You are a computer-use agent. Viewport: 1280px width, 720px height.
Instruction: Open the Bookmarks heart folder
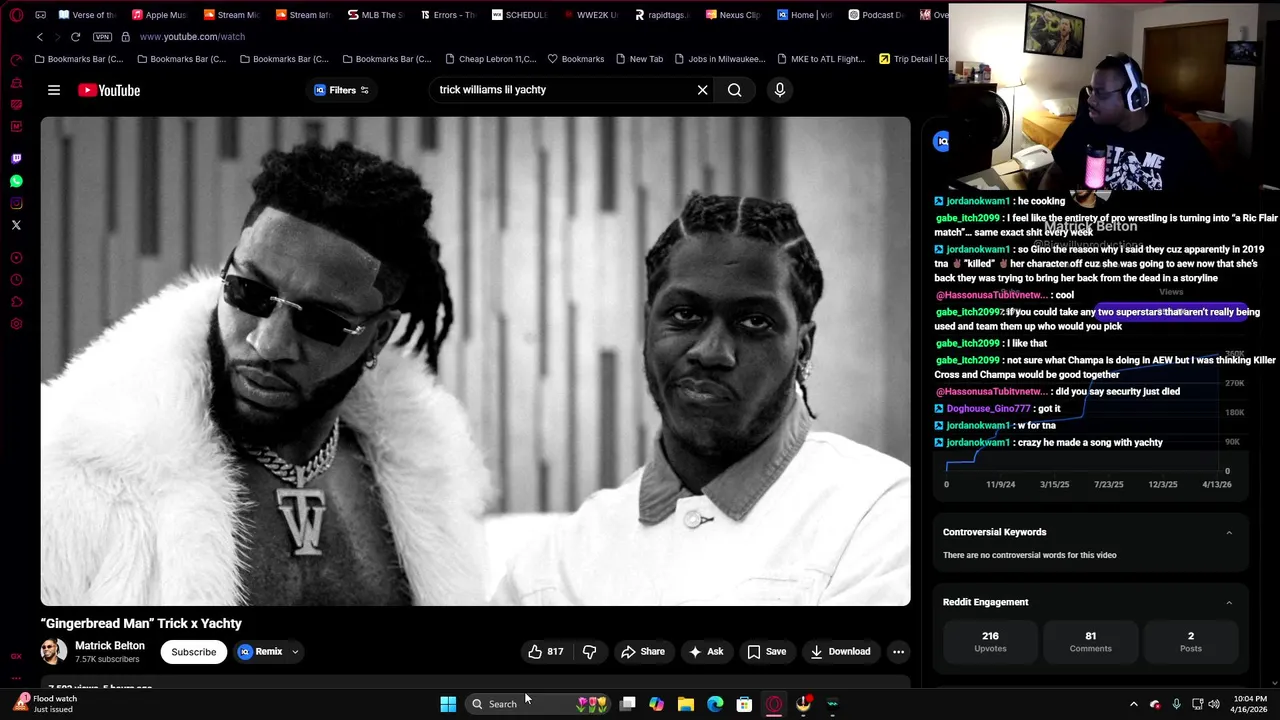click(576, 59)
